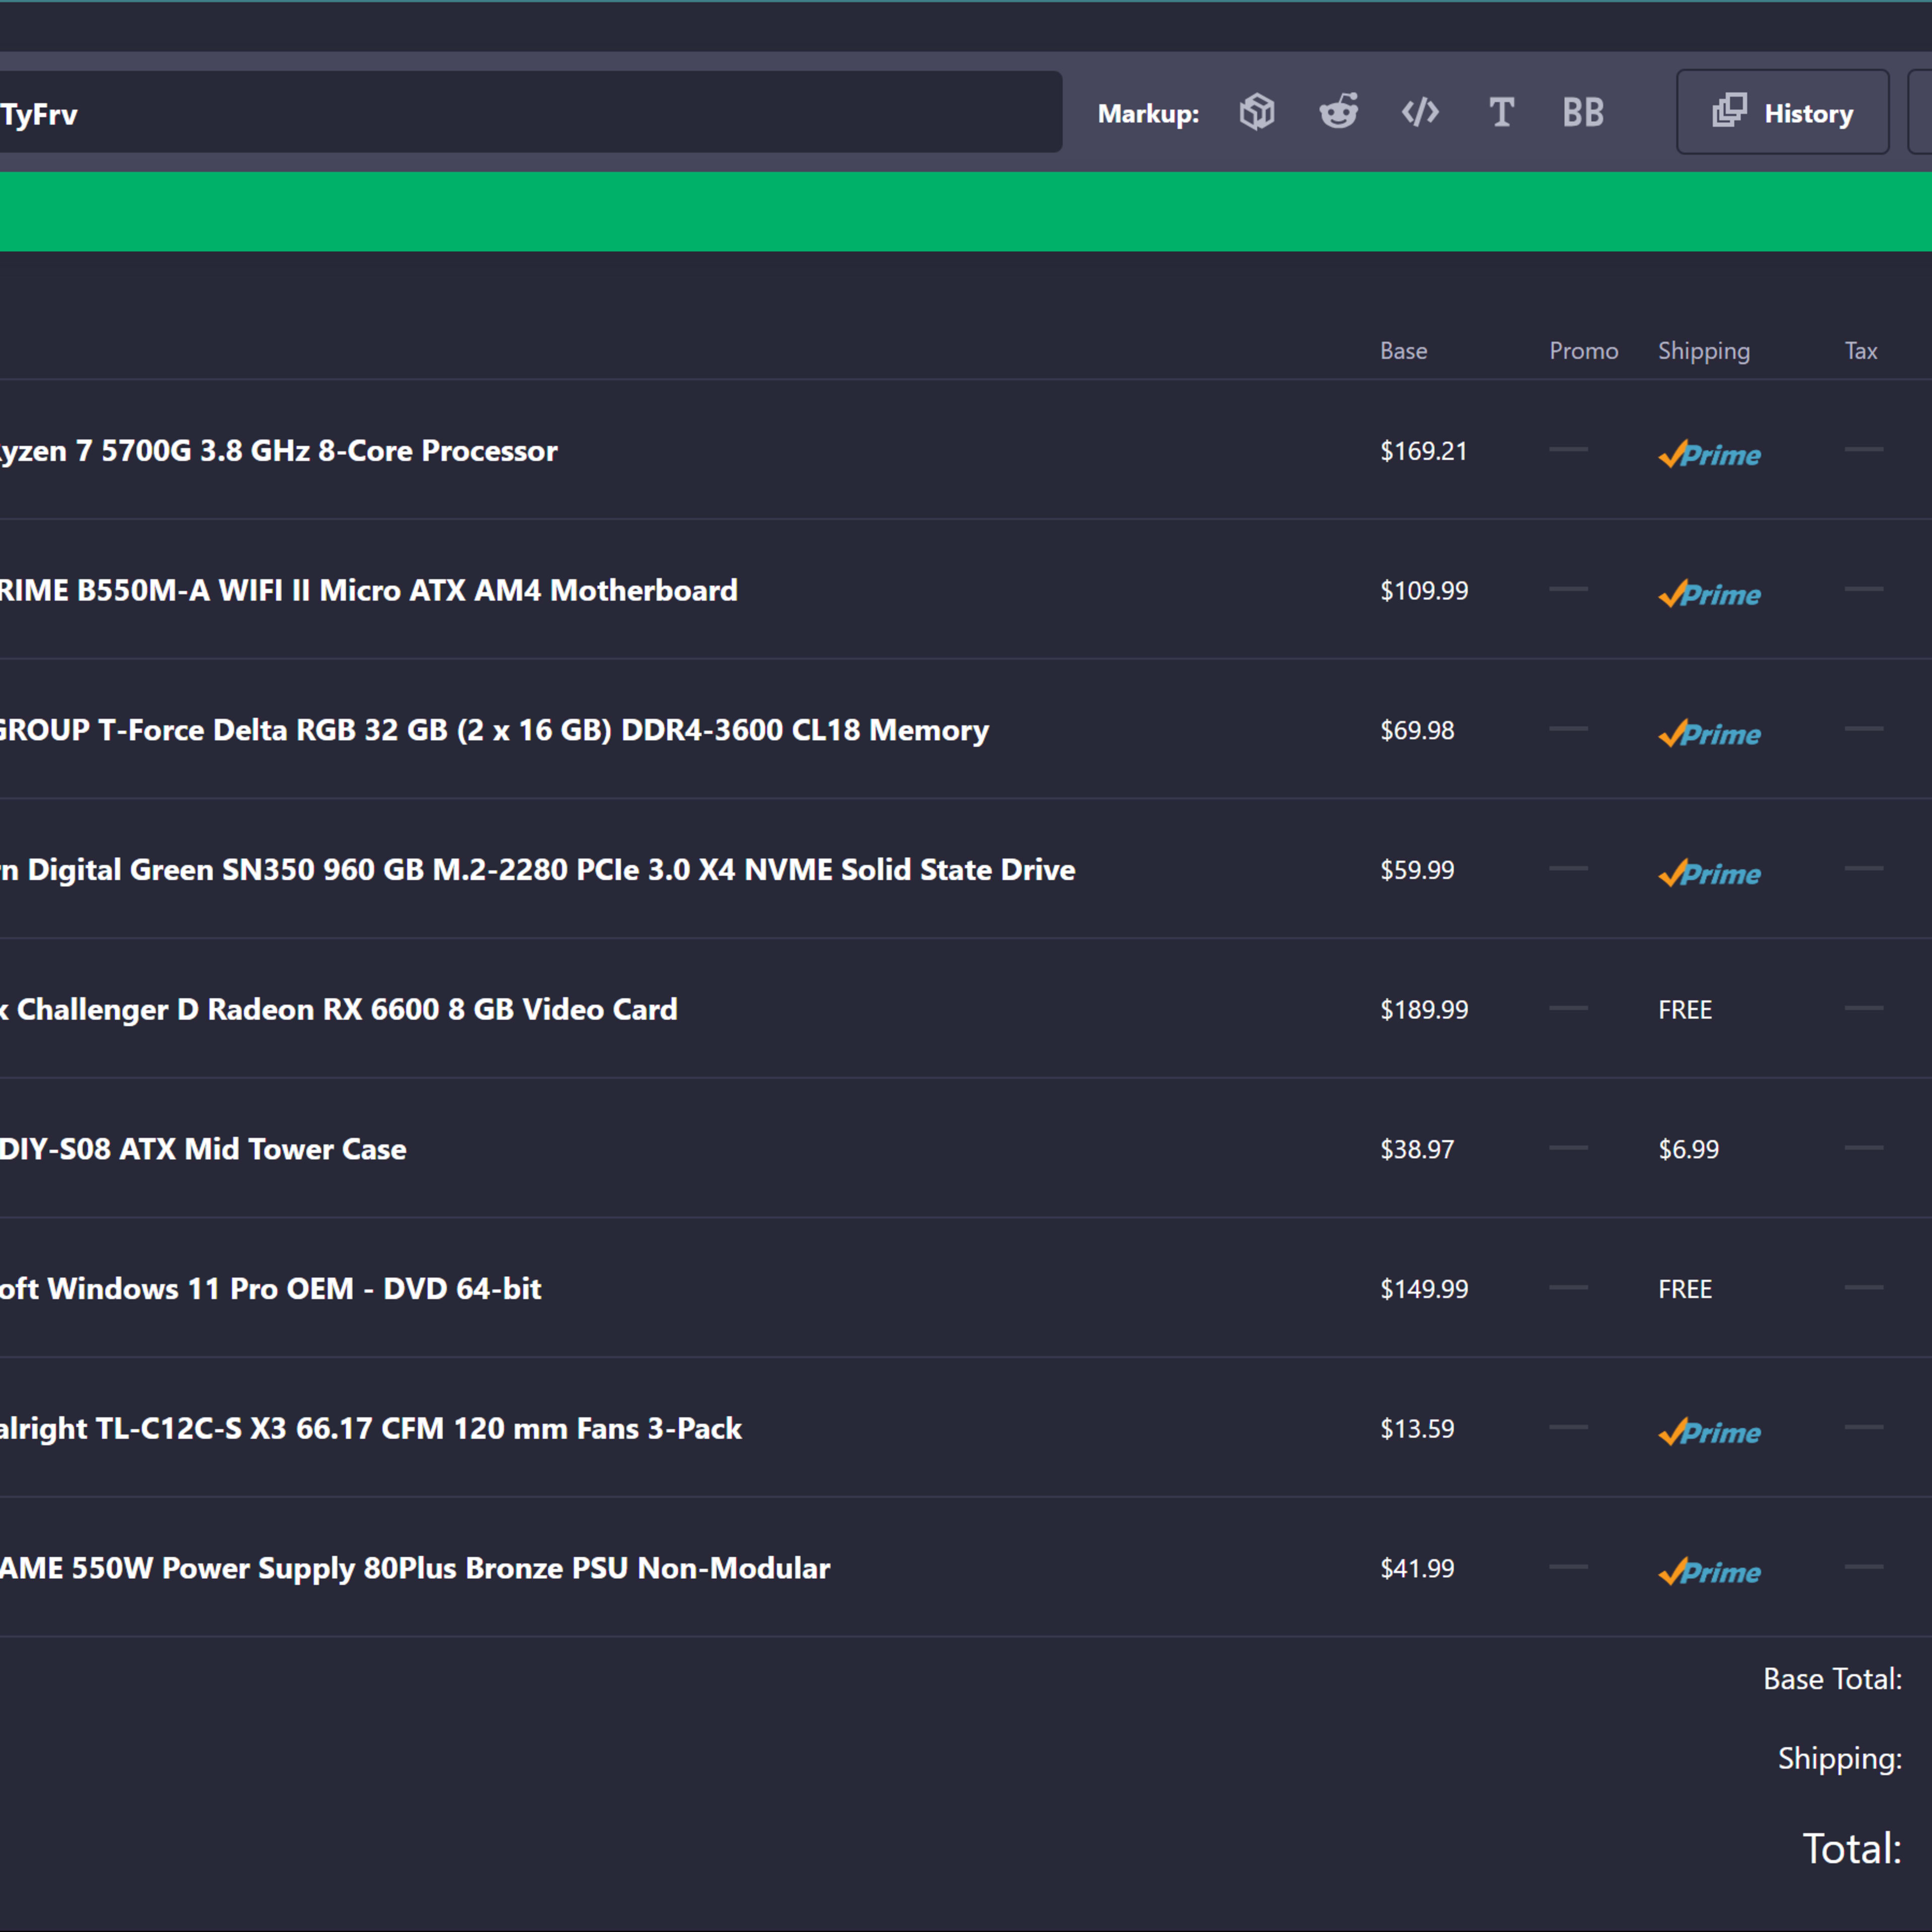Click the Prime badge for the T-Force memory

click(x=1709, y=734)
